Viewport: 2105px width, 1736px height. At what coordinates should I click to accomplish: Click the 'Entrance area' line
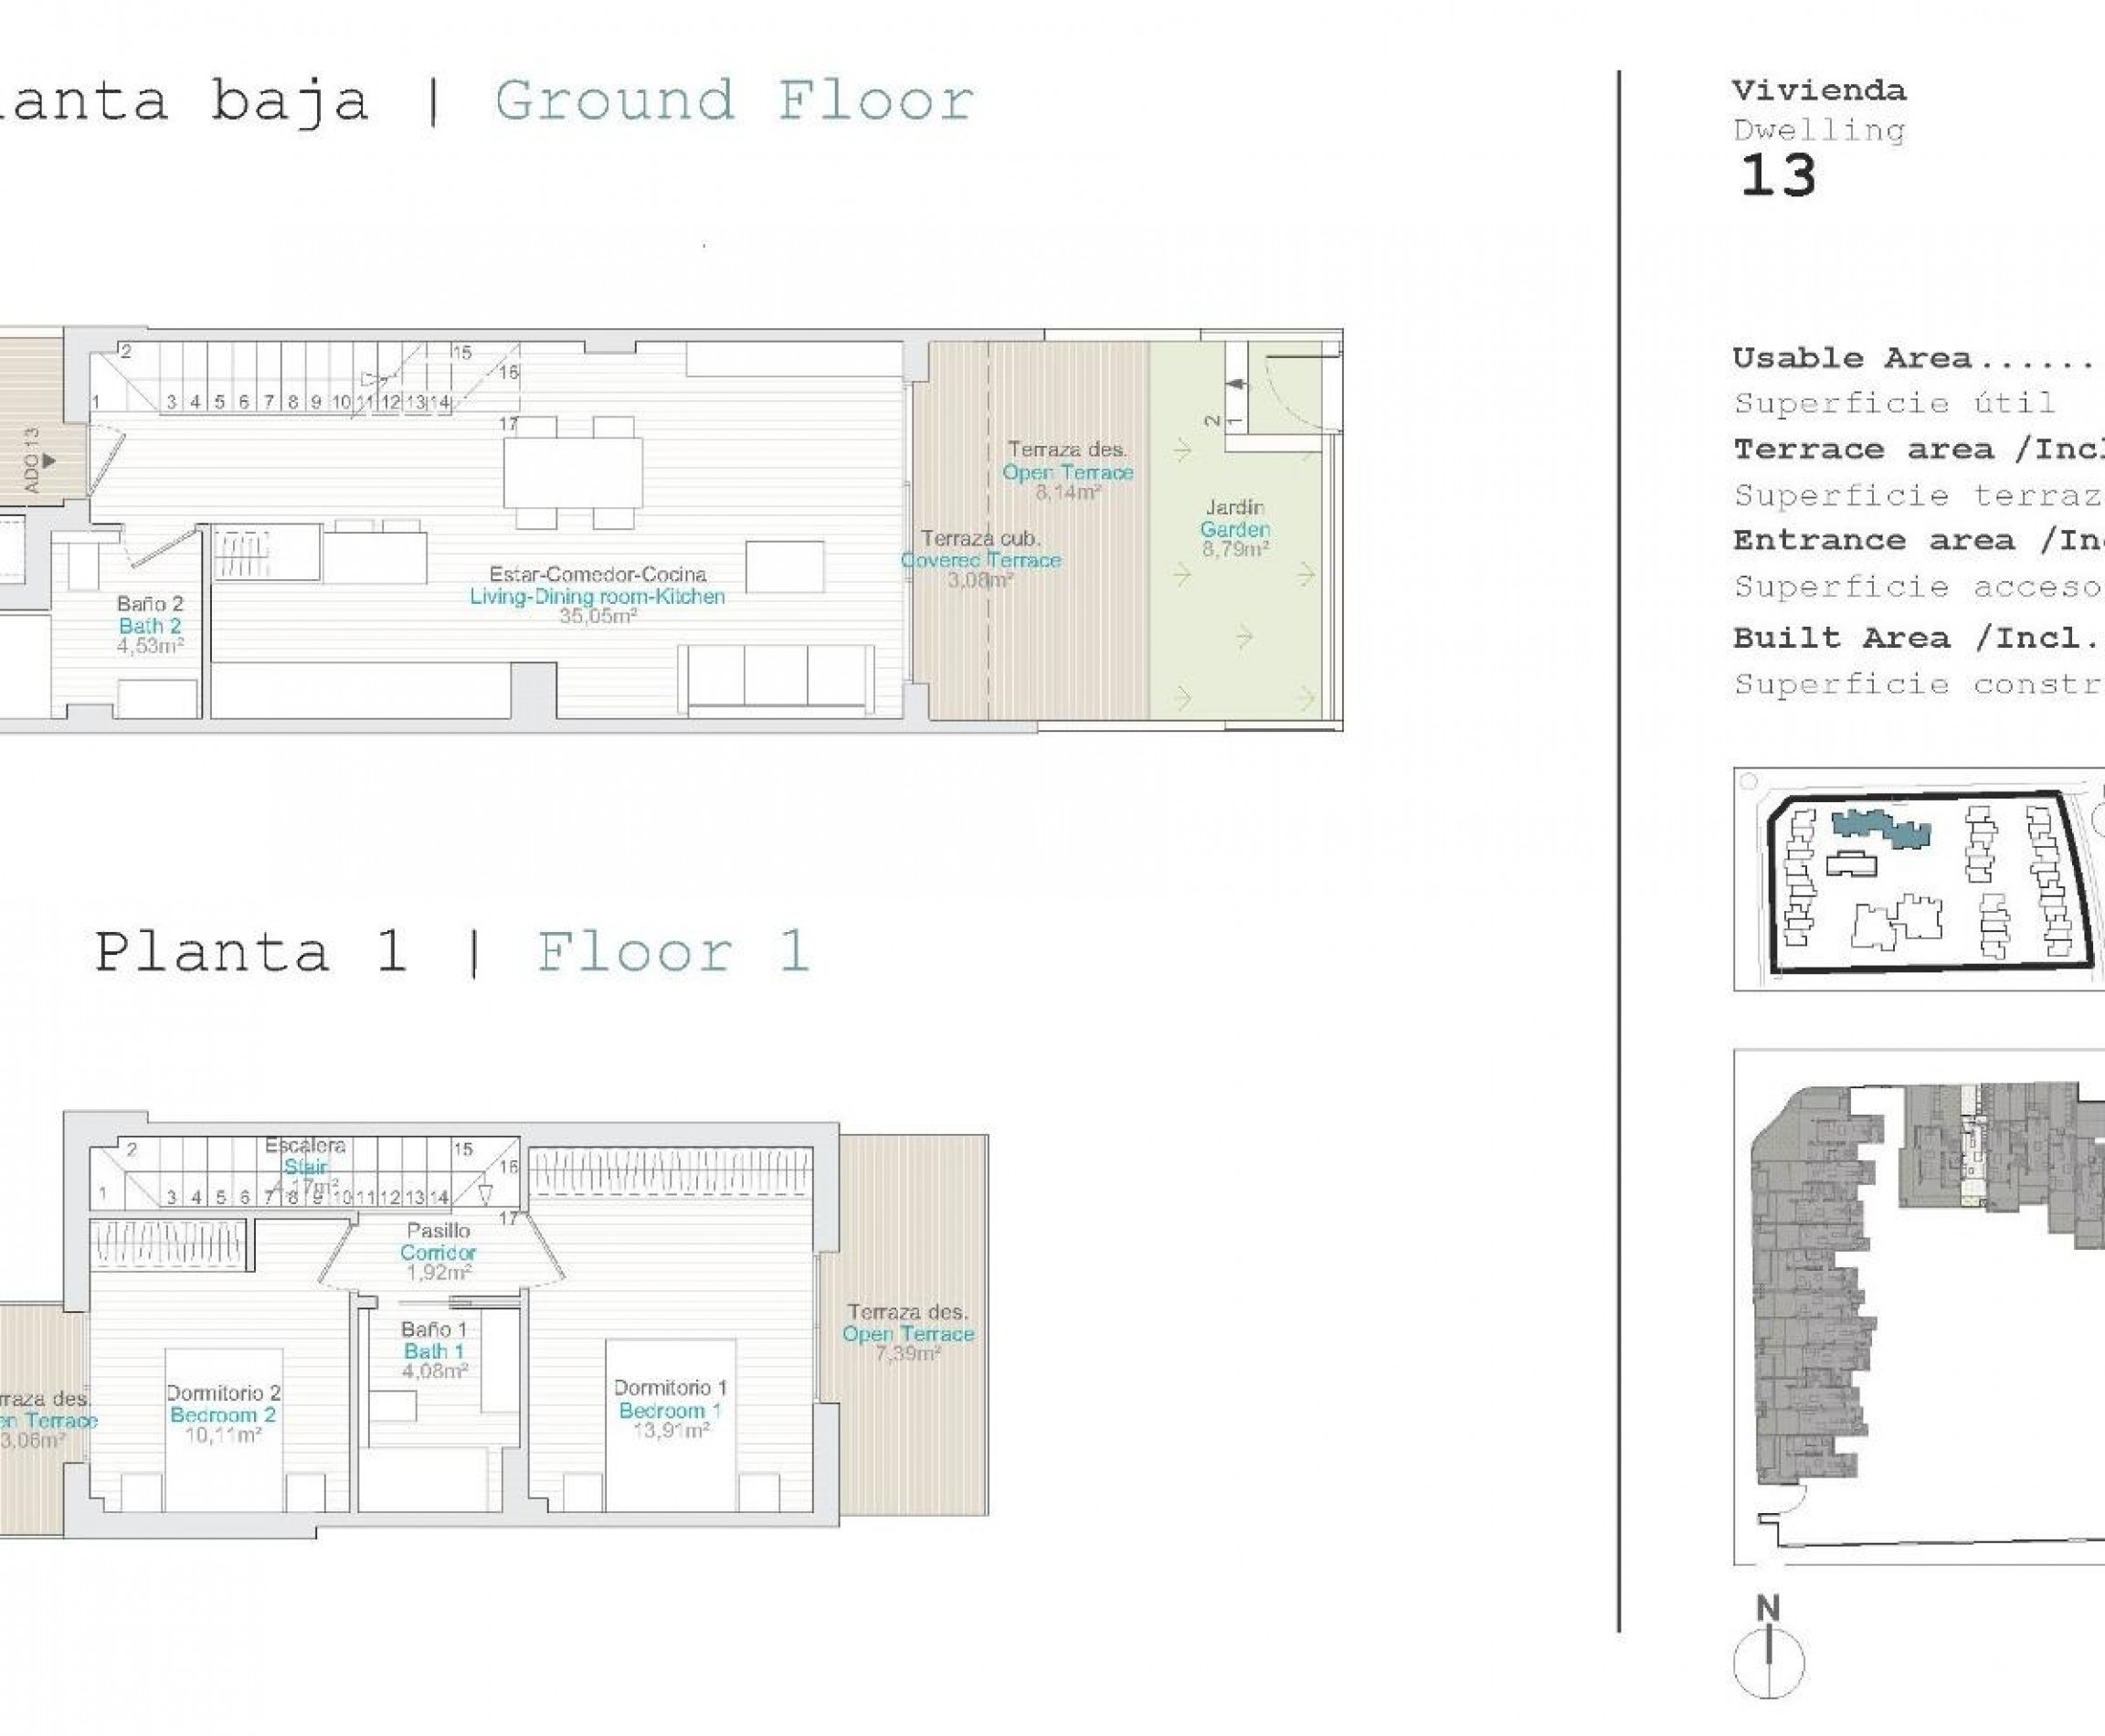1918,540
